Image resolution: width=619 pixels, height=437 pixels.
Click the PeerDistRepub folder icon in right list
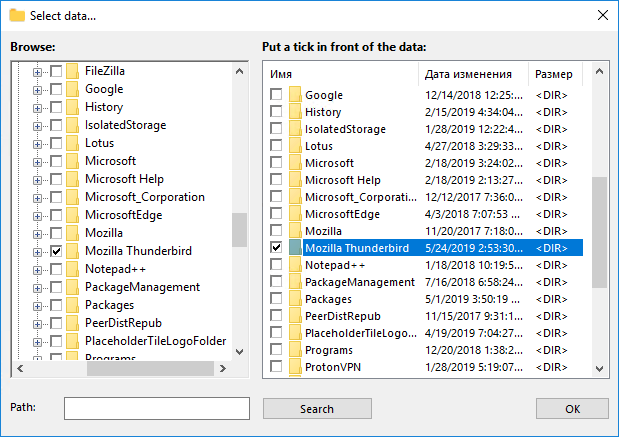[x=295, y=315]
